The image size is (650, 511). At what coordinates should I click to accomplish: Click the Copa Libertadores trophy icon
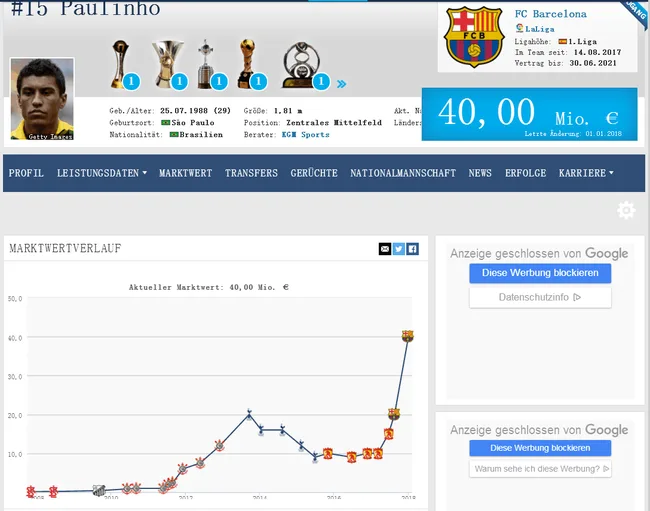tap(205, 64)
